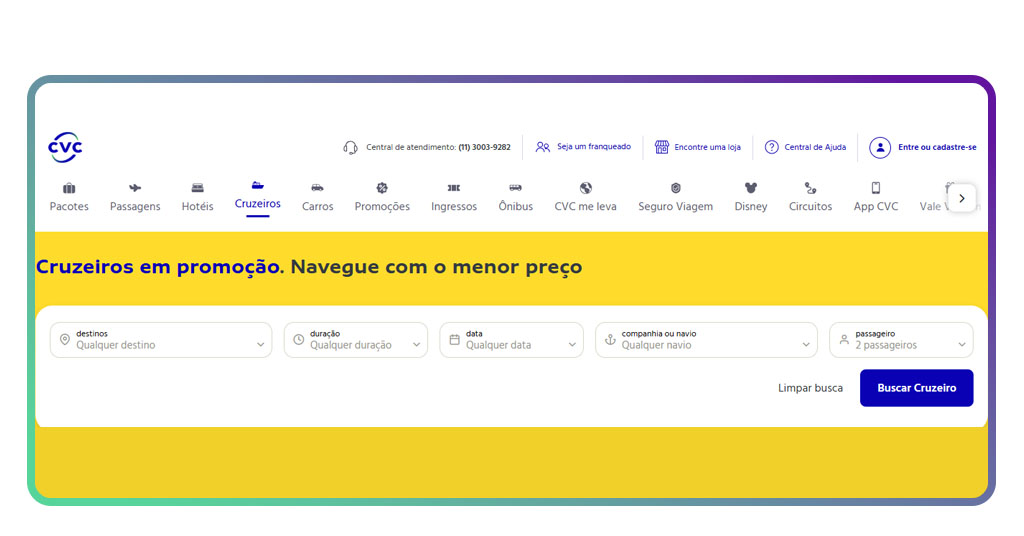
Task: Select the Qualquer data field
Action: 511,339
